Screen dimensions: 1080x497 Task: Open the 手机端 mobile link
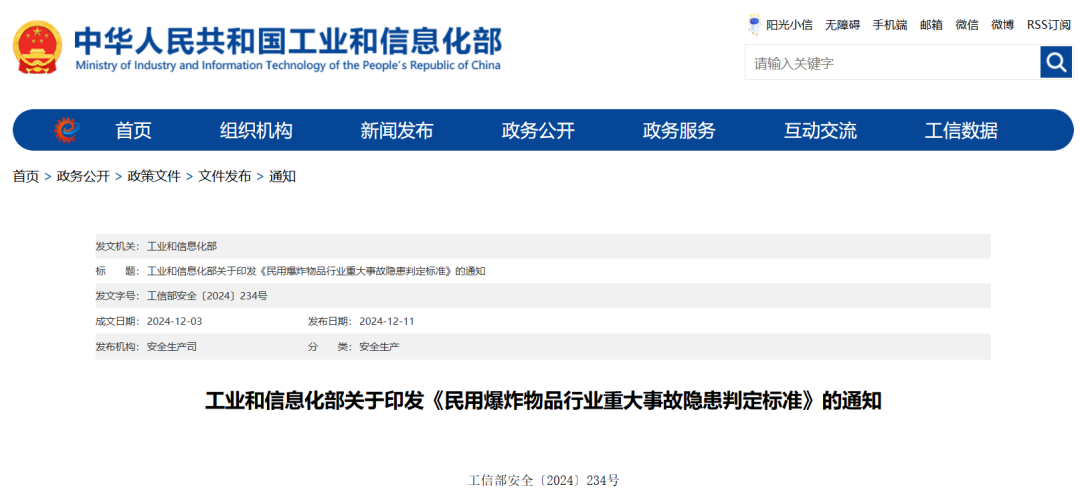889,25
